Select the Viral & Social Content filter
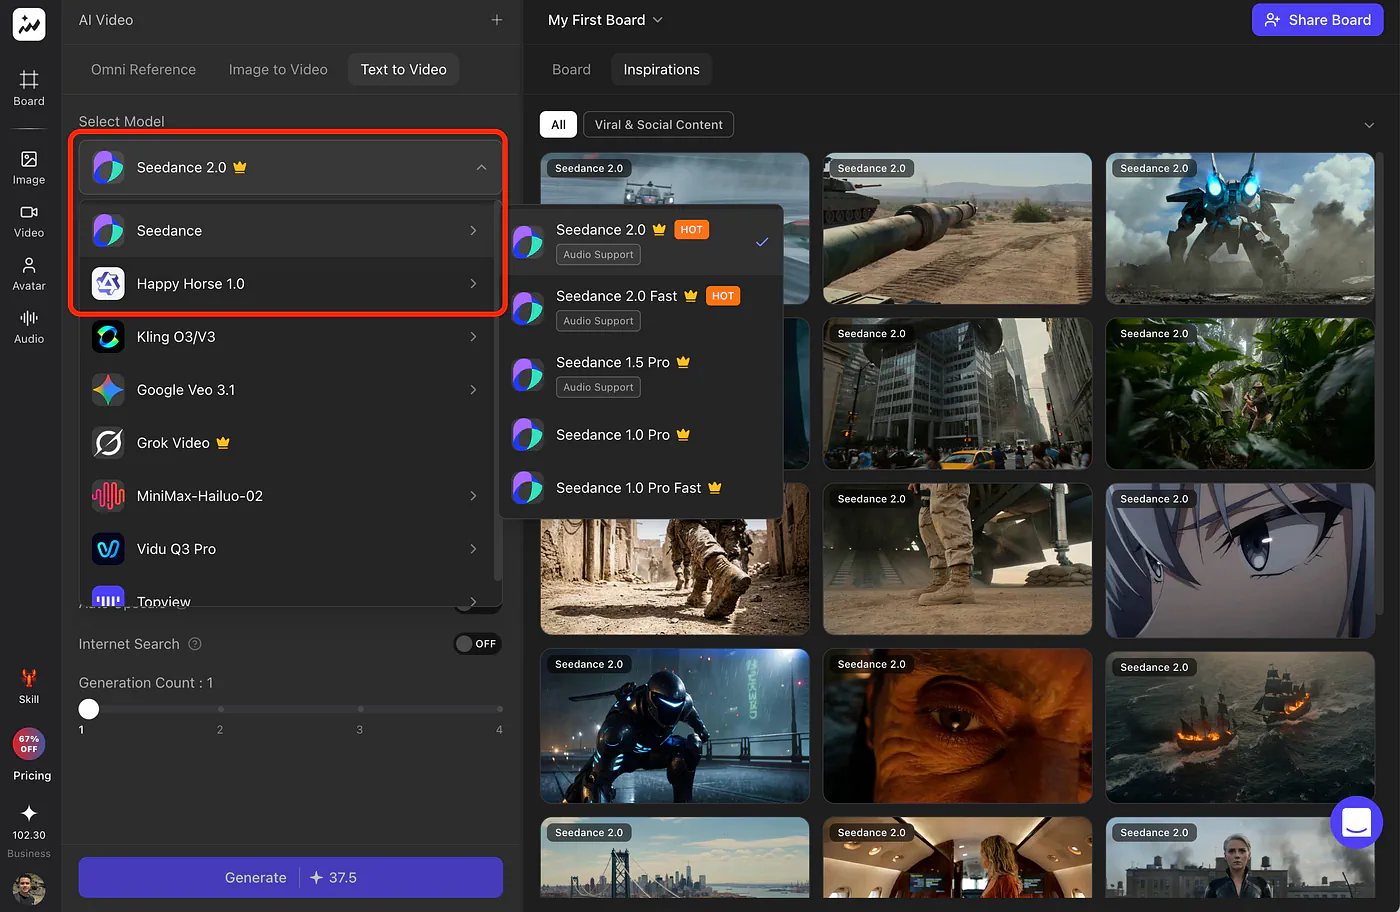Screen dimensions: 1400x912 tap(659, 125)
